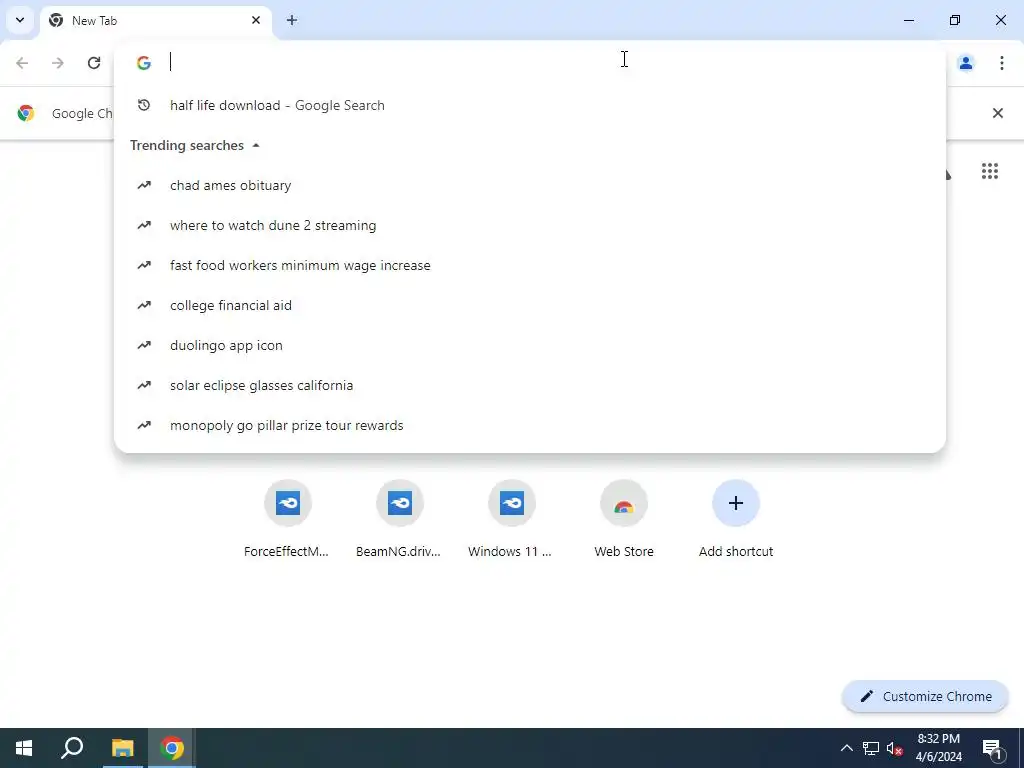The height and width of the screenshot is (768, 1024).
Task: Choose 'fast food workers minimum wage increase'
Action: click(530, 265)
